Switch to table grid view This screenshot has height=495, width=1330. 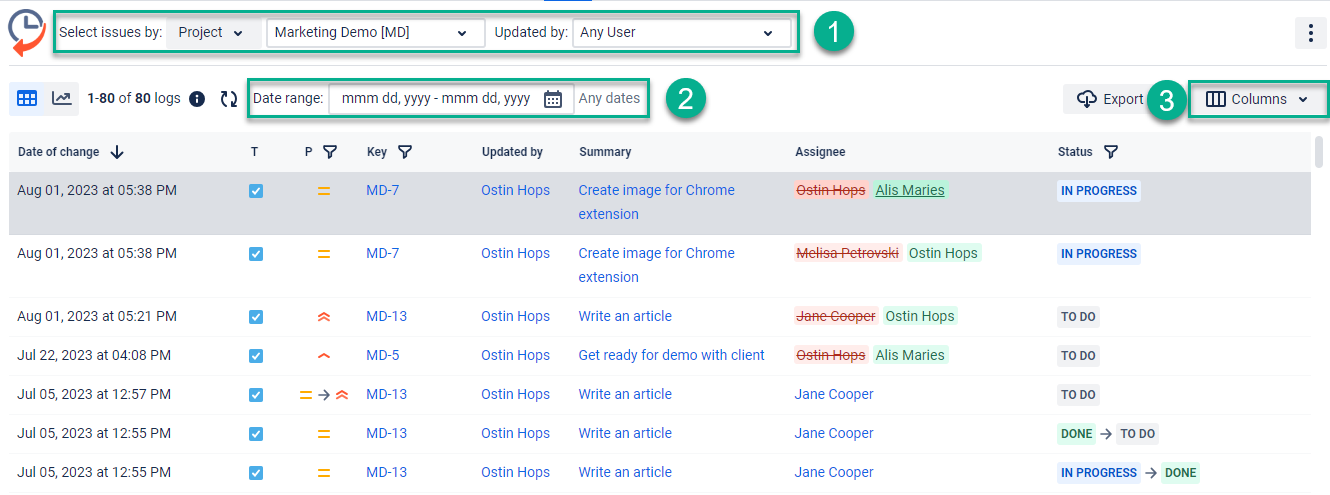coord(27,98)
